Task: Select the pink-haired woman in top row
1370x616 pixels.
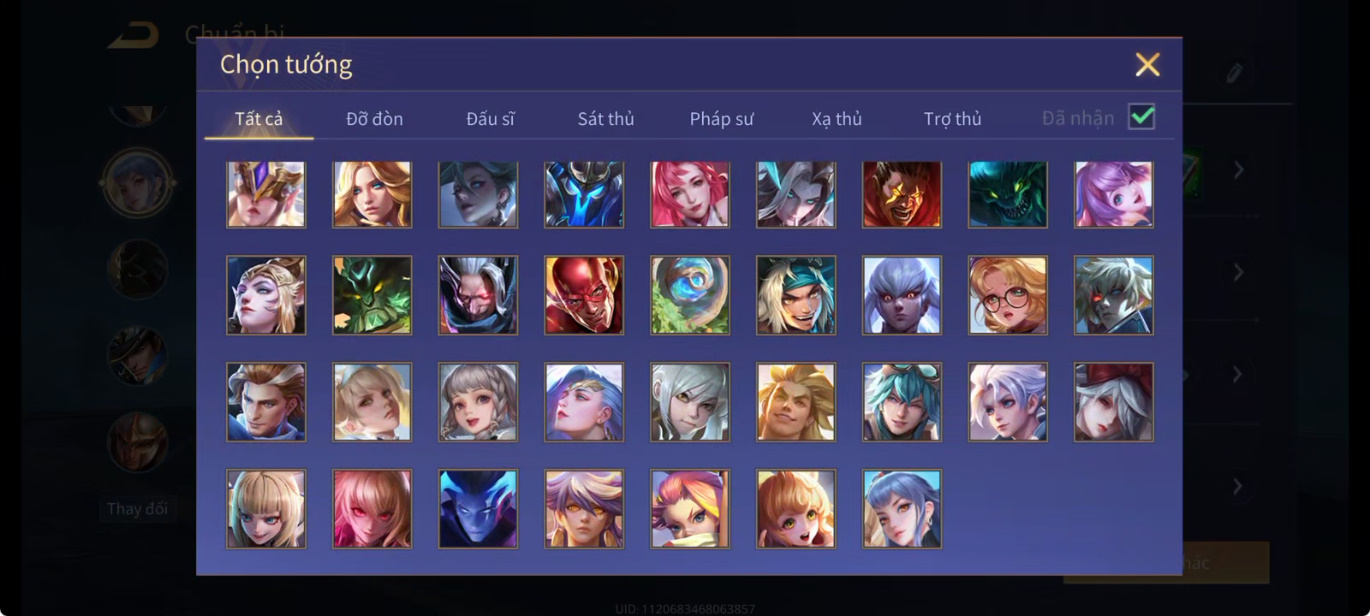Action: pyautogui.click(x=690, y=194)
